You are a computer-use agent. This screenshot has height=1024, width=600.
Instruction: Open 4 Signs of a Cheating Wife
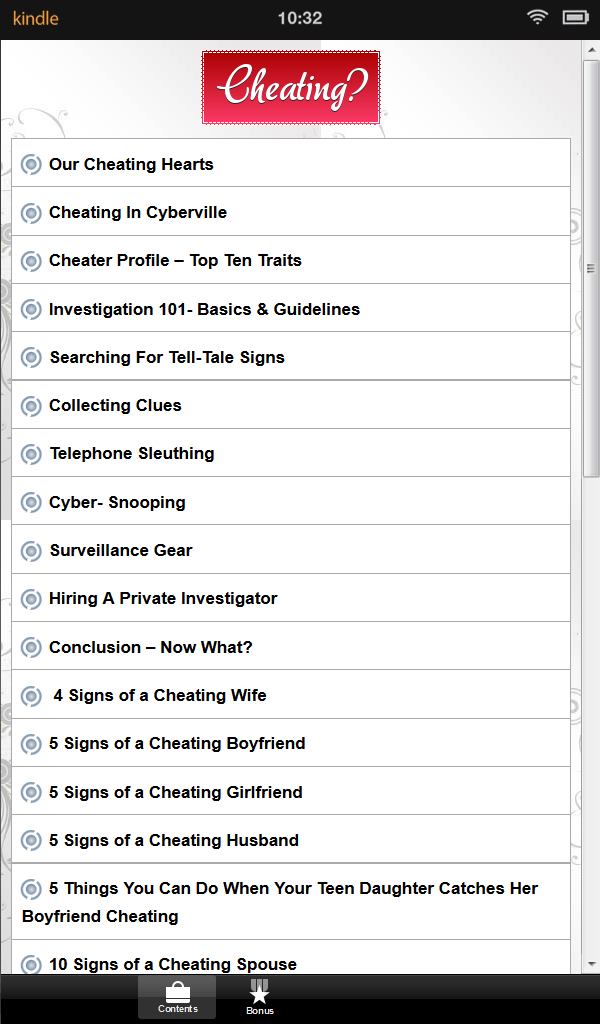tap(160, 695)
